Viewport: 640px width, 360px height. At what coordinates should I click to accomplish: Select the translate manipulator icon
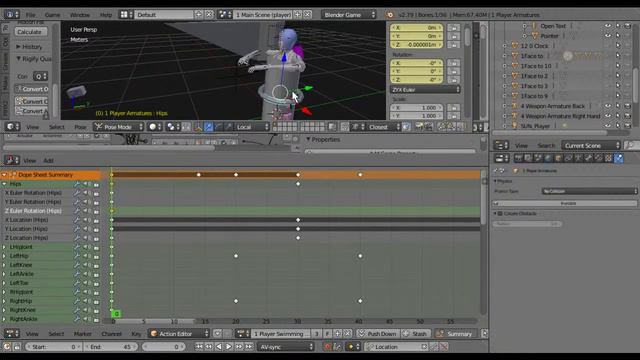click(208, 127)
